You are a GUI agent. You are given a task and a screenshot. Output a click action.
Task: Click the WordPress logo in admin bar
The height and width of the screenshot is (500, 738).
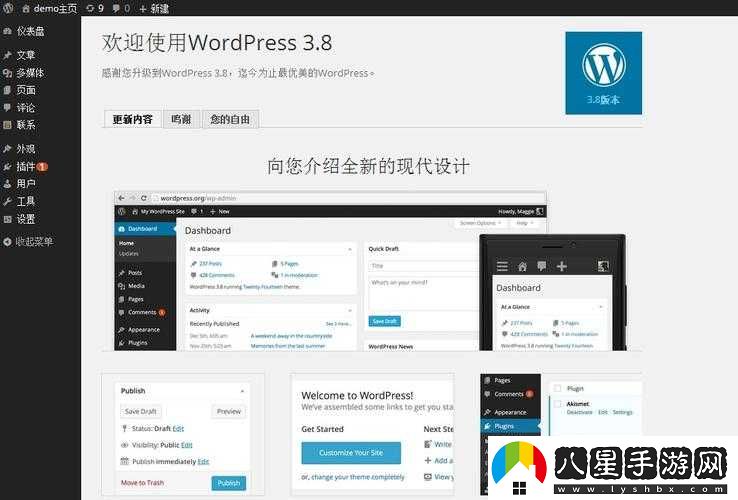[x=8, y=8]
